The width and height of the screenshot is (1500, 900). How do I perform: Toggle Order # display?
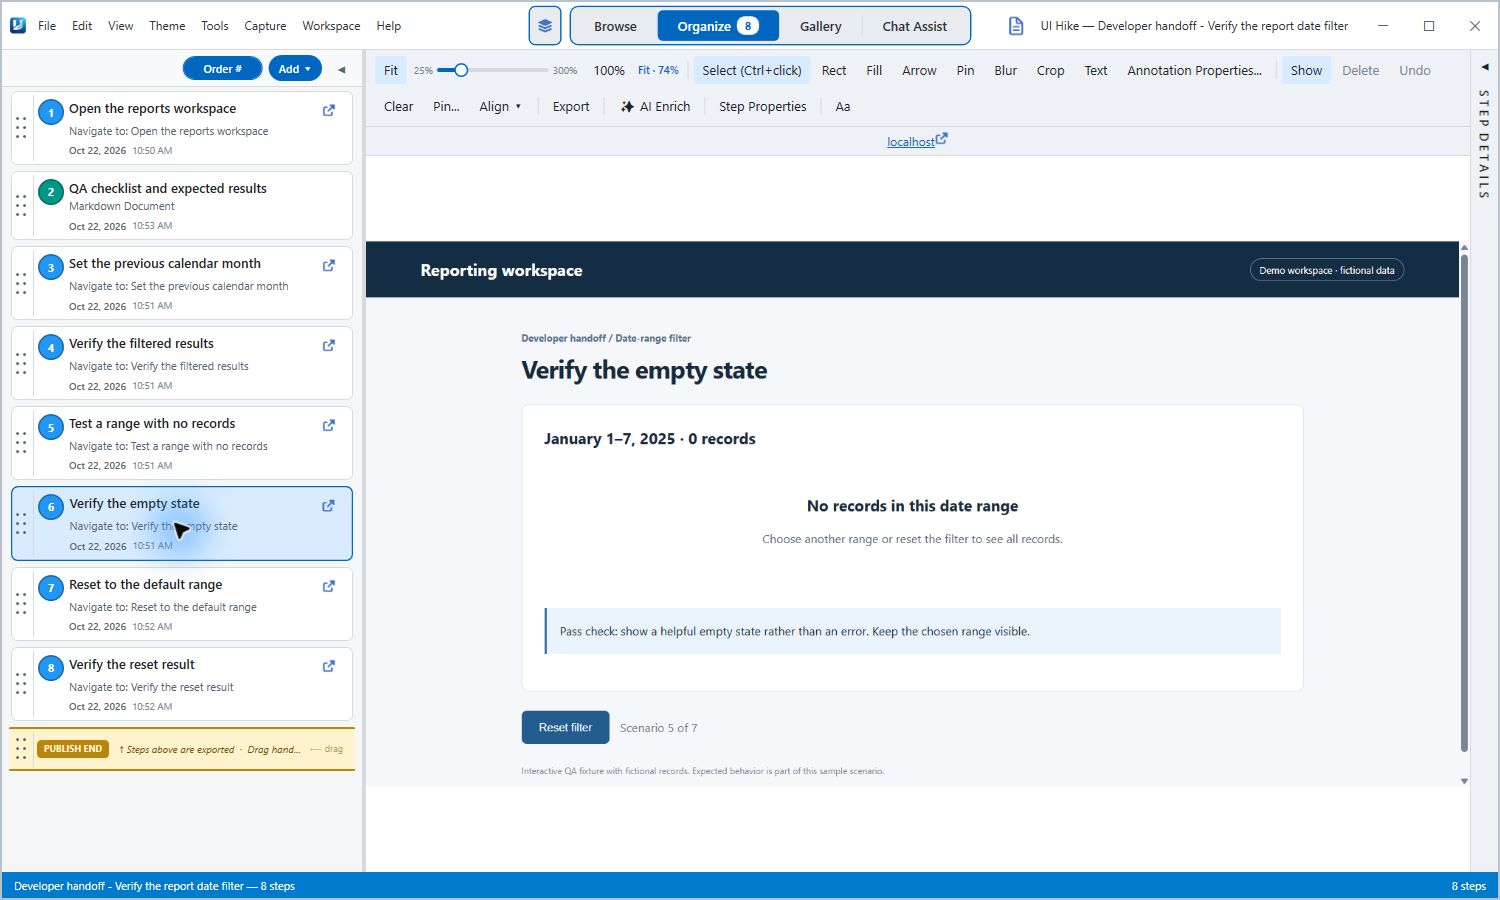tap(222, 69)
